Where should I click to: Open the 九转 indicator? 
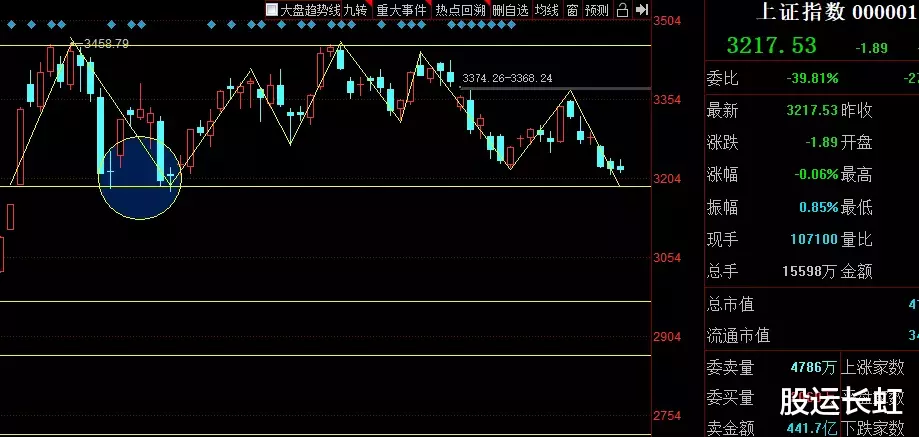pyautogui.click(x=355, y=10)
